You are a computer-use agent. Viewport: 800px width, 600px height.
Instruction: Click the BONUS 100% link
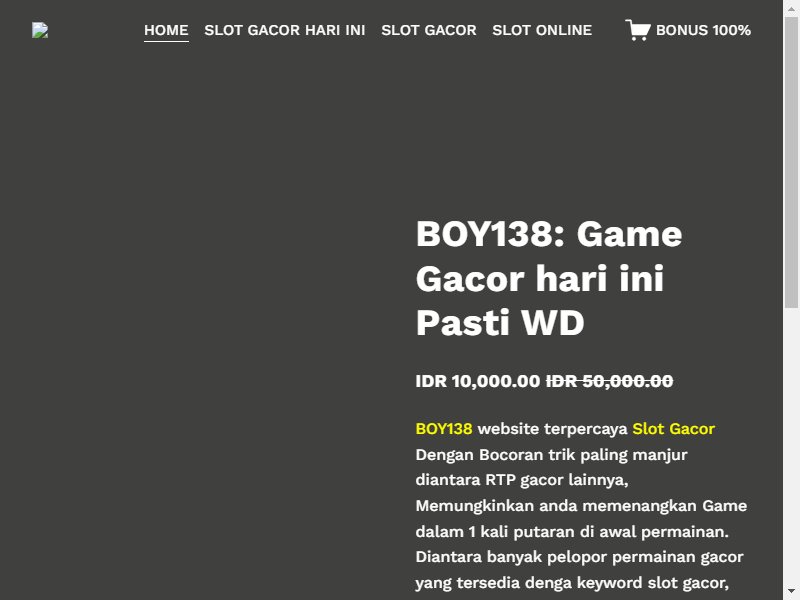click(703, 30)
